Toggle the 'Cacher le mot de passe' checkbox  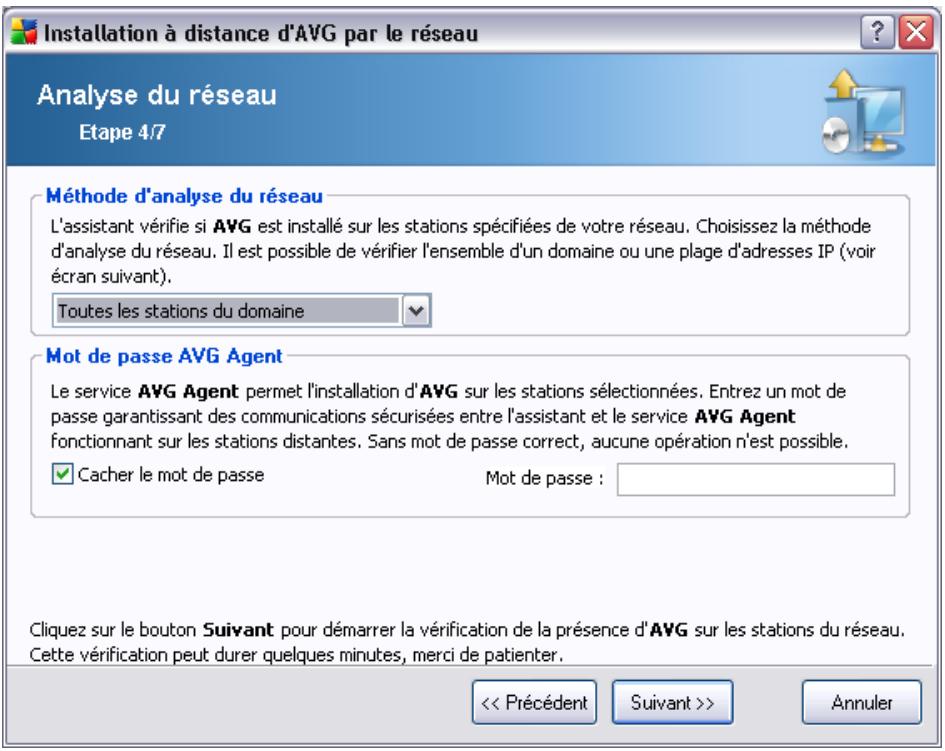point(62,474)
